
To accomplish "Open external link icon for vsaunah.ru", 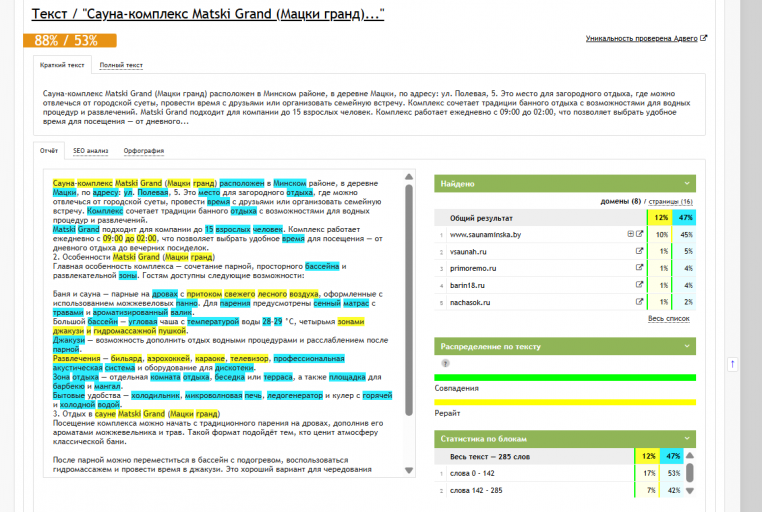I will (x=640, y=251).
